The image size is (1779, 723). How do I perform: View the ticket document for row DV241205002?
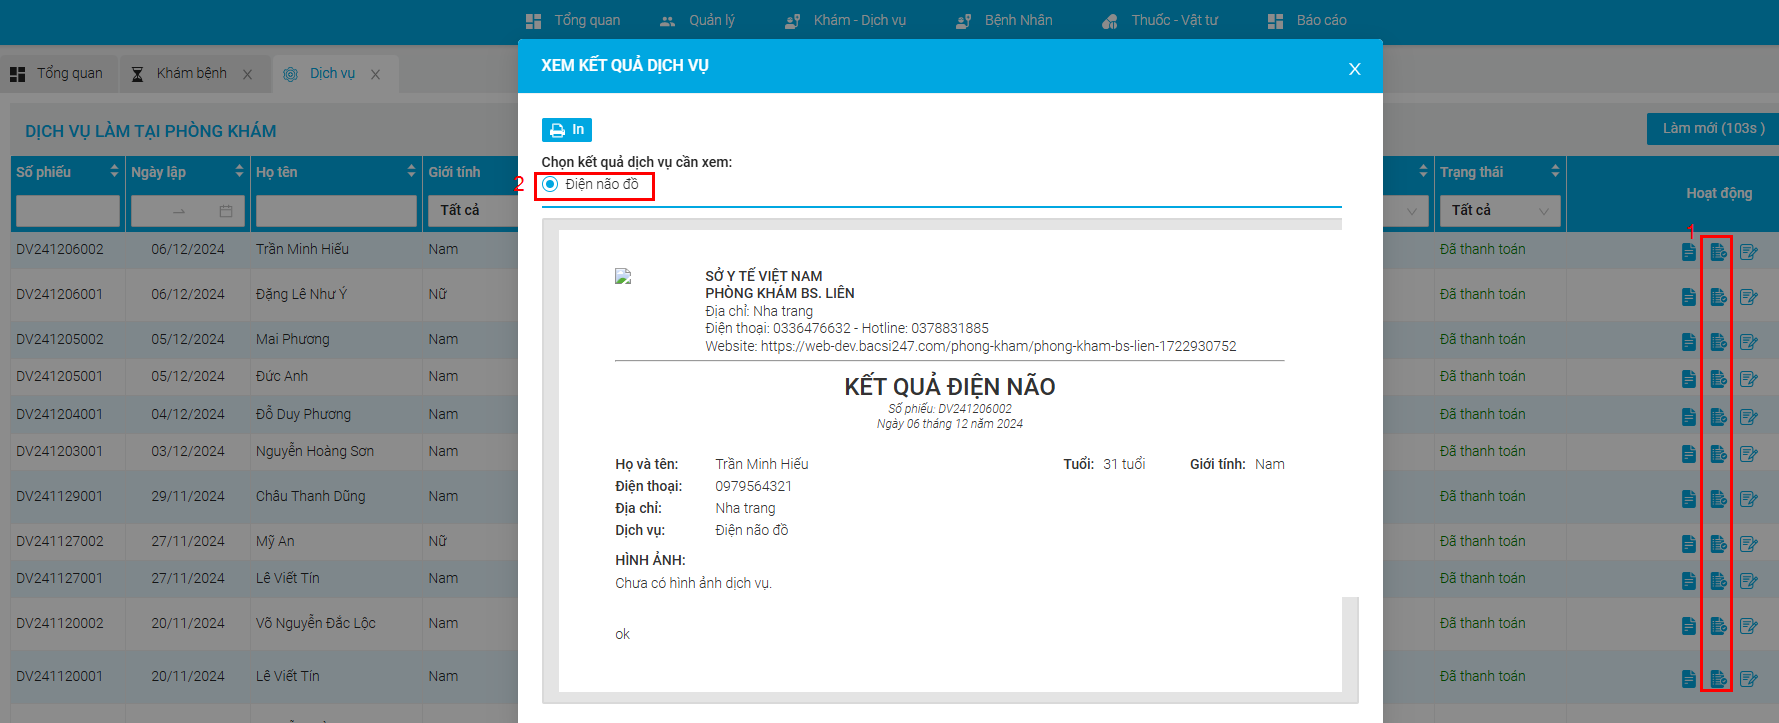tap(1688, 342)
